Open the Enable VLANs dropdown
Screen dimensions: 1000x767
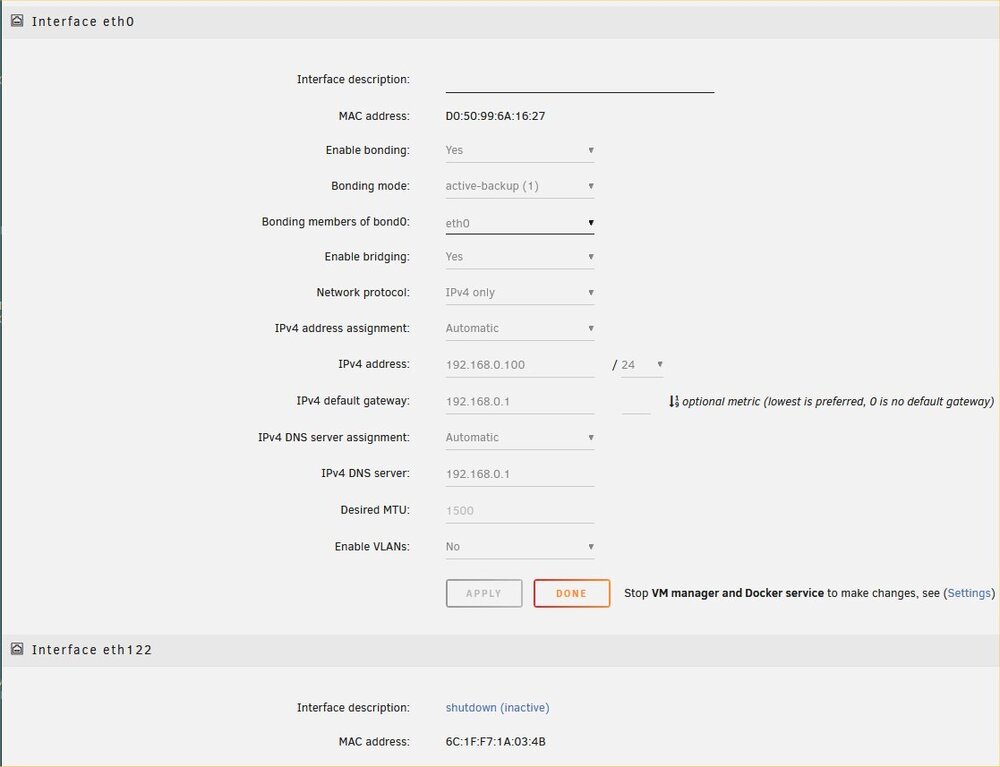pos(520,547)
